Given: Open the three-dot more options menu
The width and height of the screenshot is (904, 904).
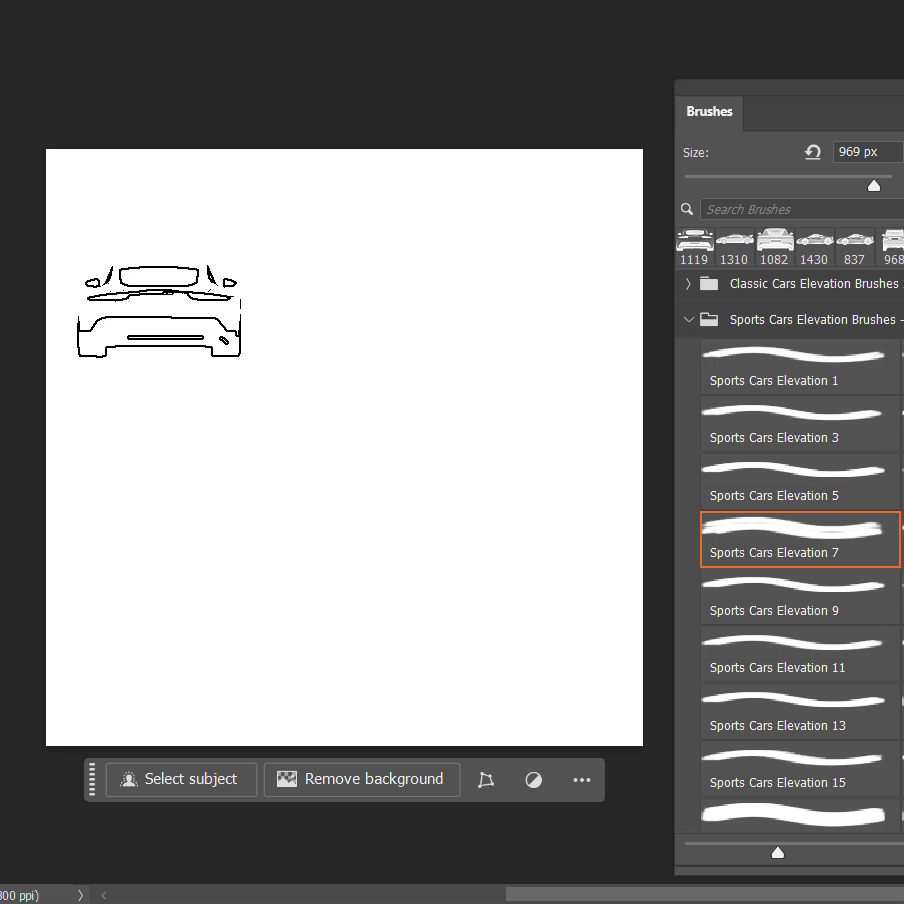Looking at the screenshot, I should pos(581,779).
